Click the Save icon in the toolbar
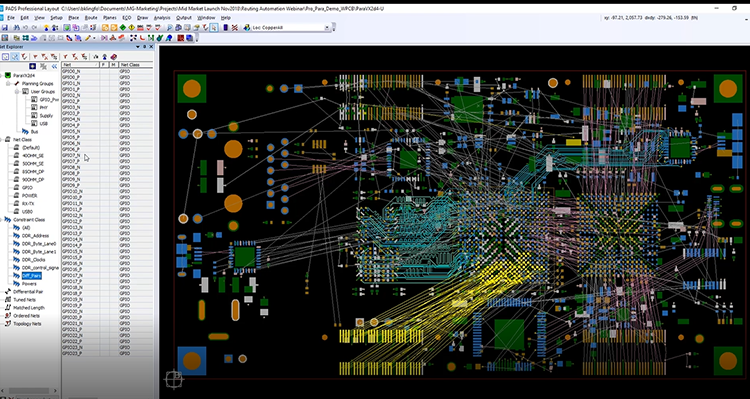750x399 pixels. [5, 28]
